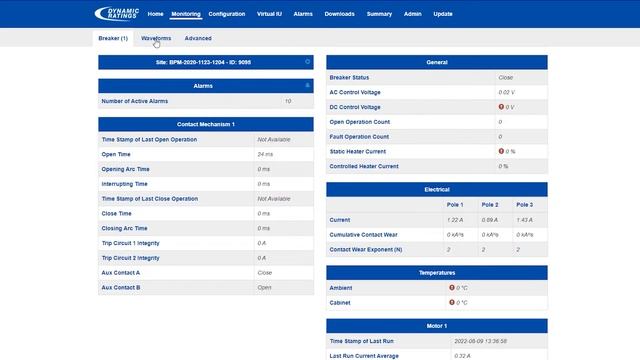Image resolution: width=640 pixels, height=360 pixels.
Task: Click the Controlled Heater Current label
Action: point(364,166)
